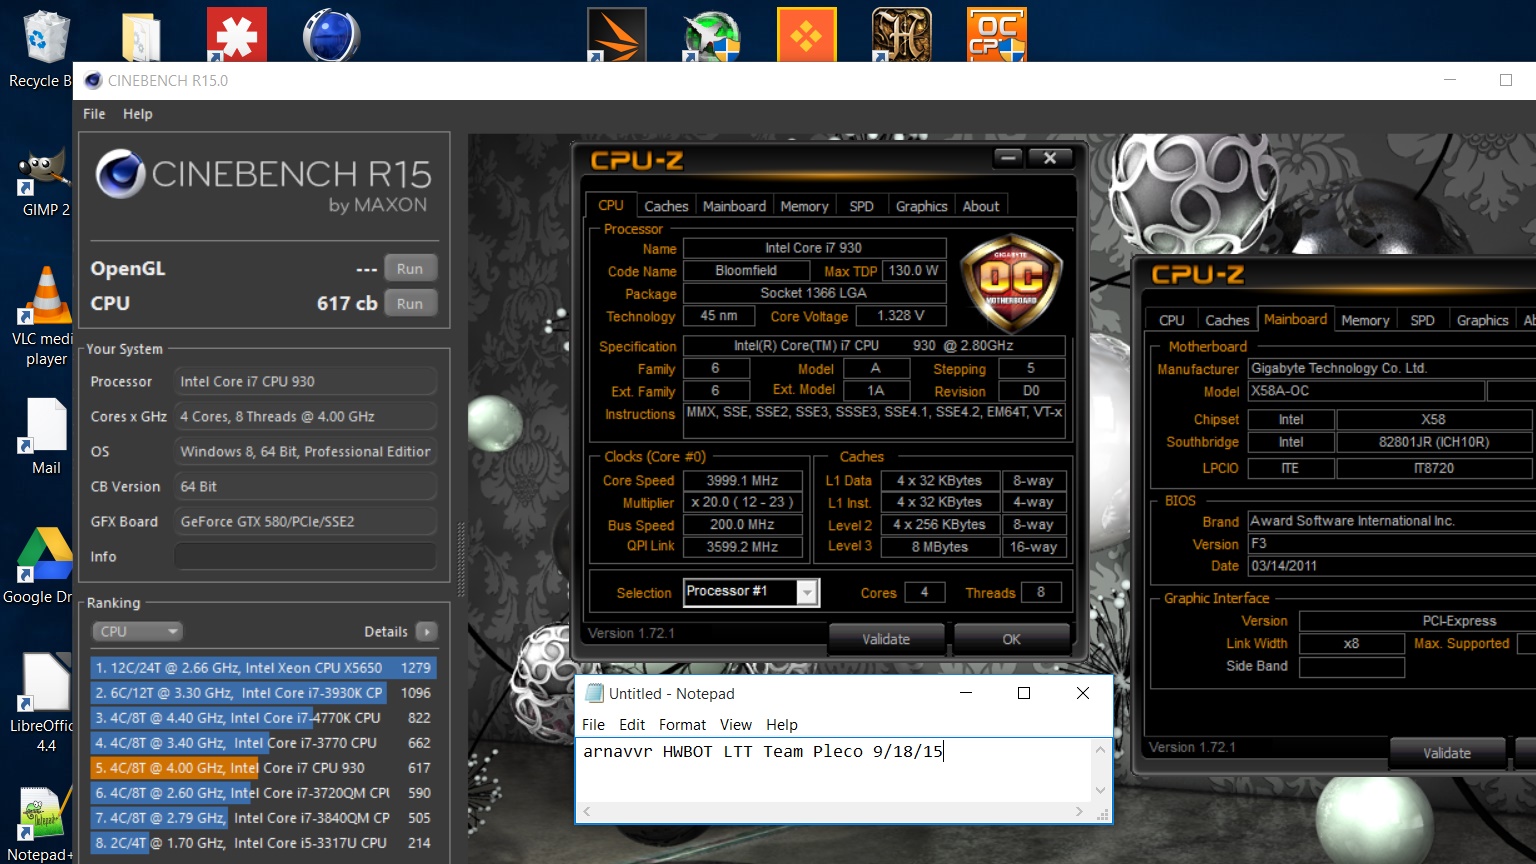Click Validate in the front CPU-Z window
This screenshot has width=1536, height=864.
point(886,639)
